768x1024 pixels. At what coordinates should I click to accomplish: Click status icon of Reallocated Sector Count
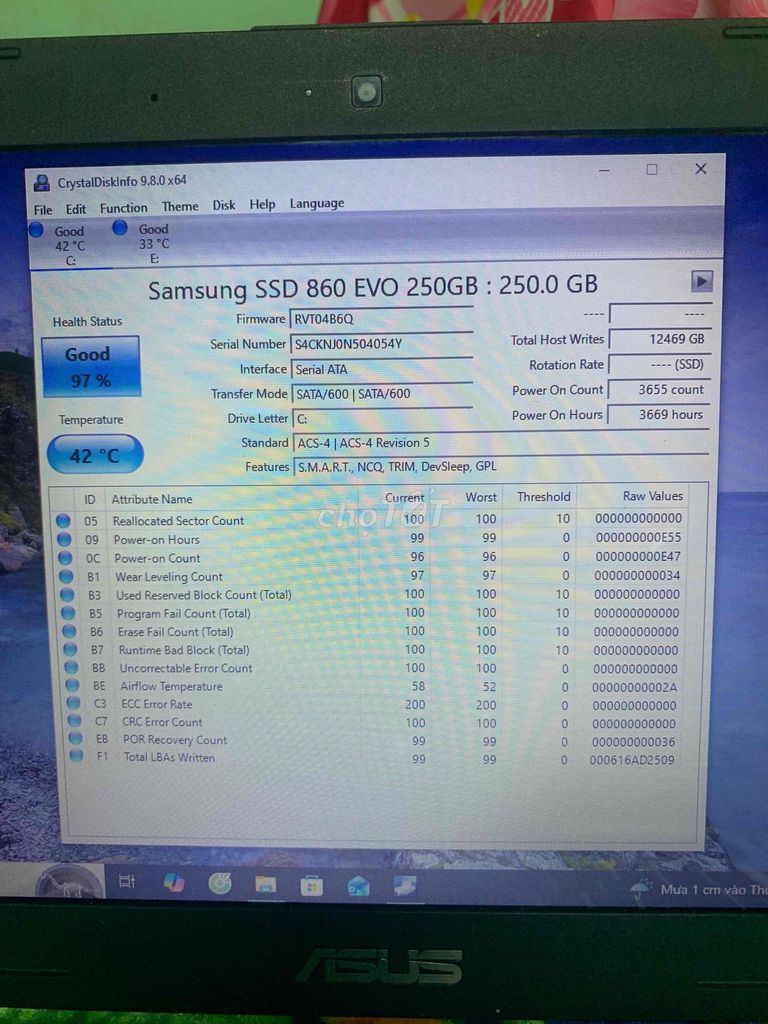coord(63,520)
